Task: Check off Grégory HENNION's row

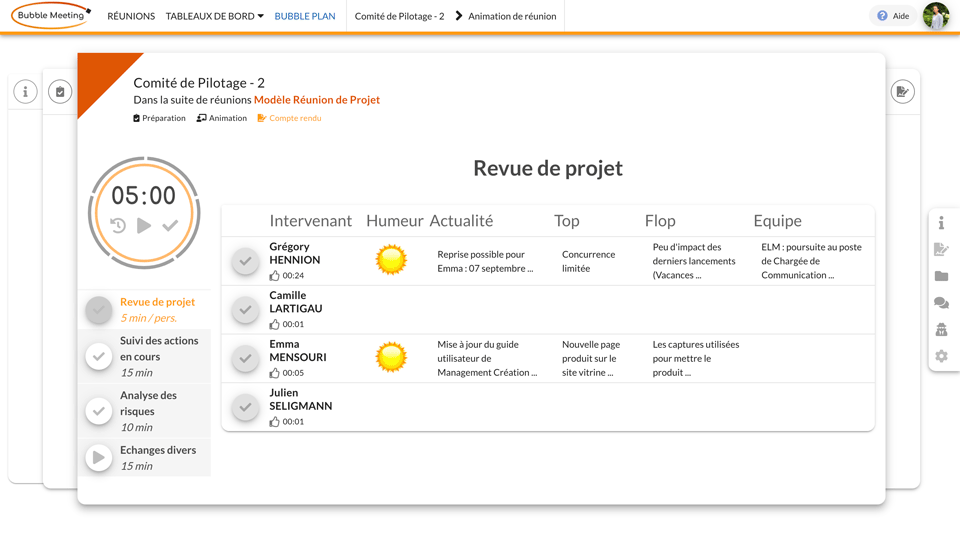Action: tap(246, 262)
